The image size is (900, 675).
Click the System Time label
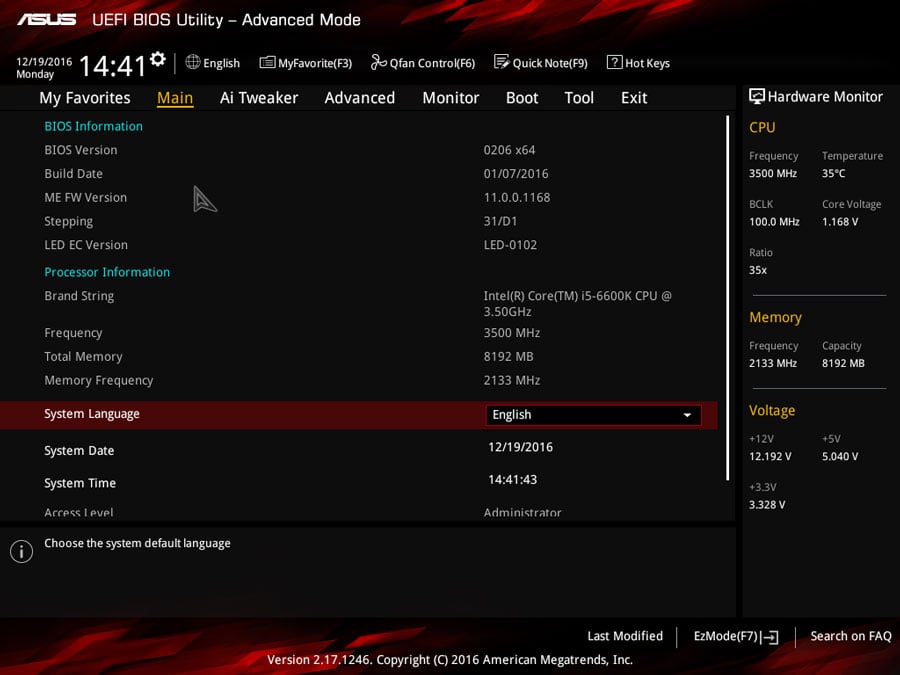coord(80,483)
